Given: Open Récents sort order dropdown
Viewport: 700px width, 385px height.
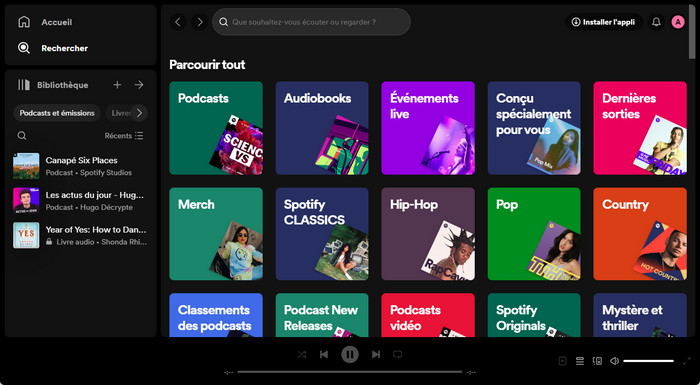Looking at the screenshot, I should point(124,136).
